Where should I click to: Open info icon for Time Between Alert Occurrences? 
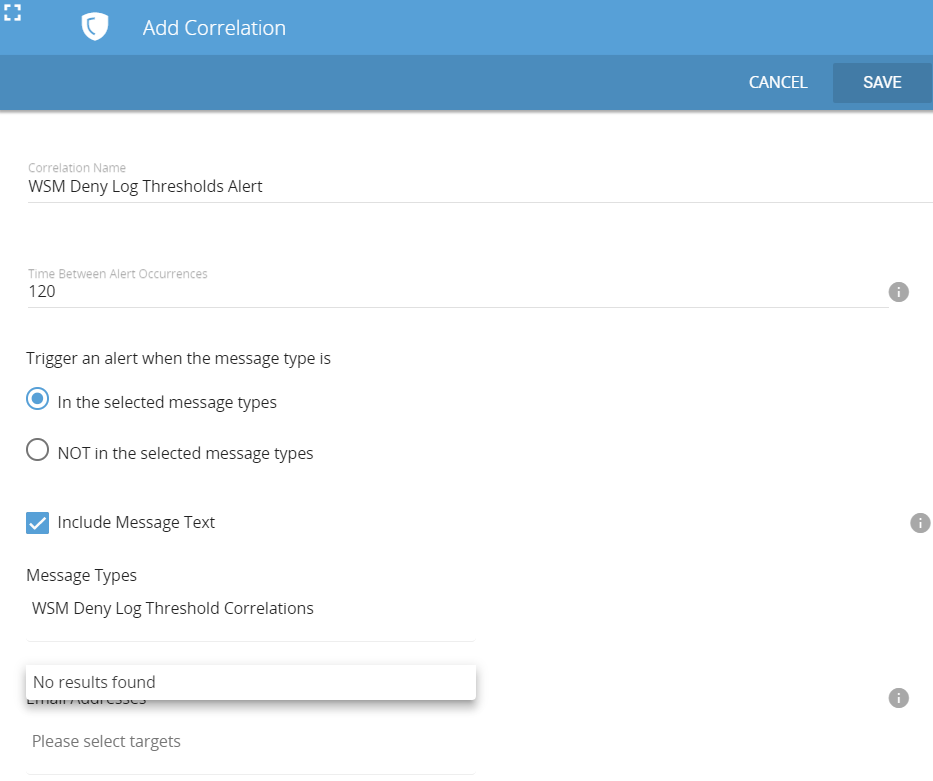pyautogui.click(x=898, y=292)
